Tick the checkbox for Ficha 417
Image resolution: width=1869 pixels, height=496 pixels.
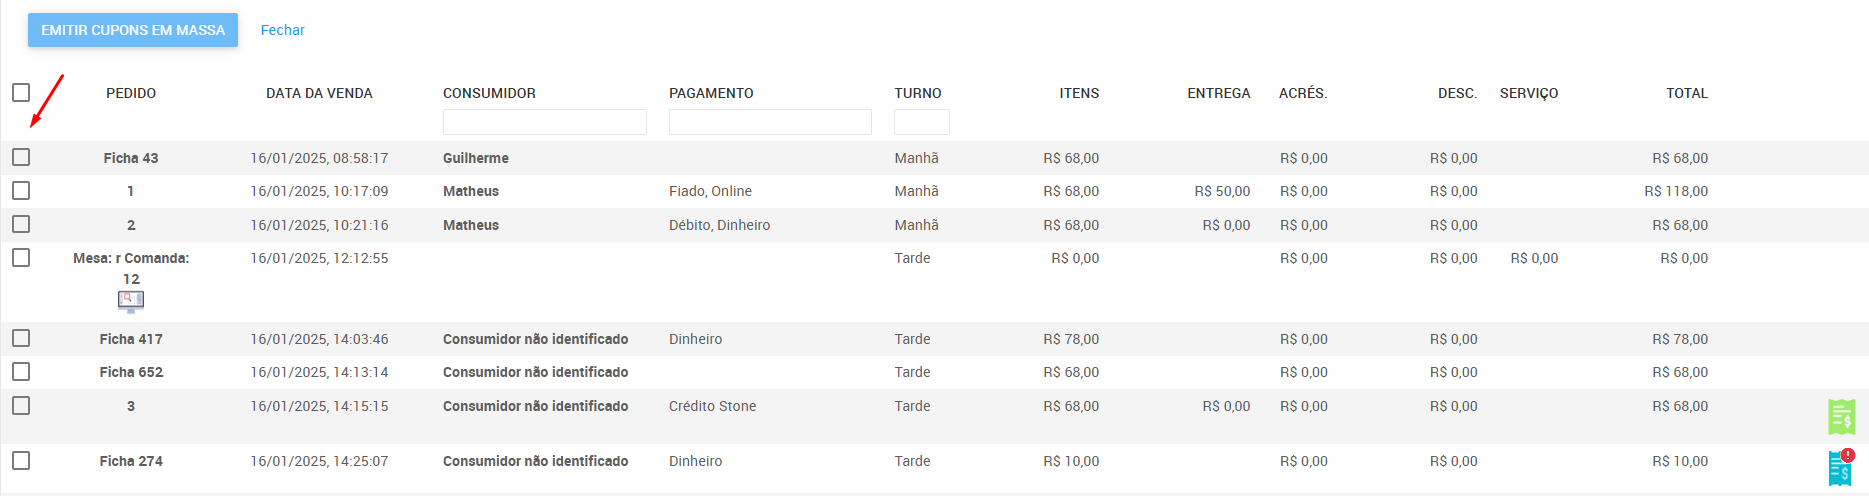[21, 338]
